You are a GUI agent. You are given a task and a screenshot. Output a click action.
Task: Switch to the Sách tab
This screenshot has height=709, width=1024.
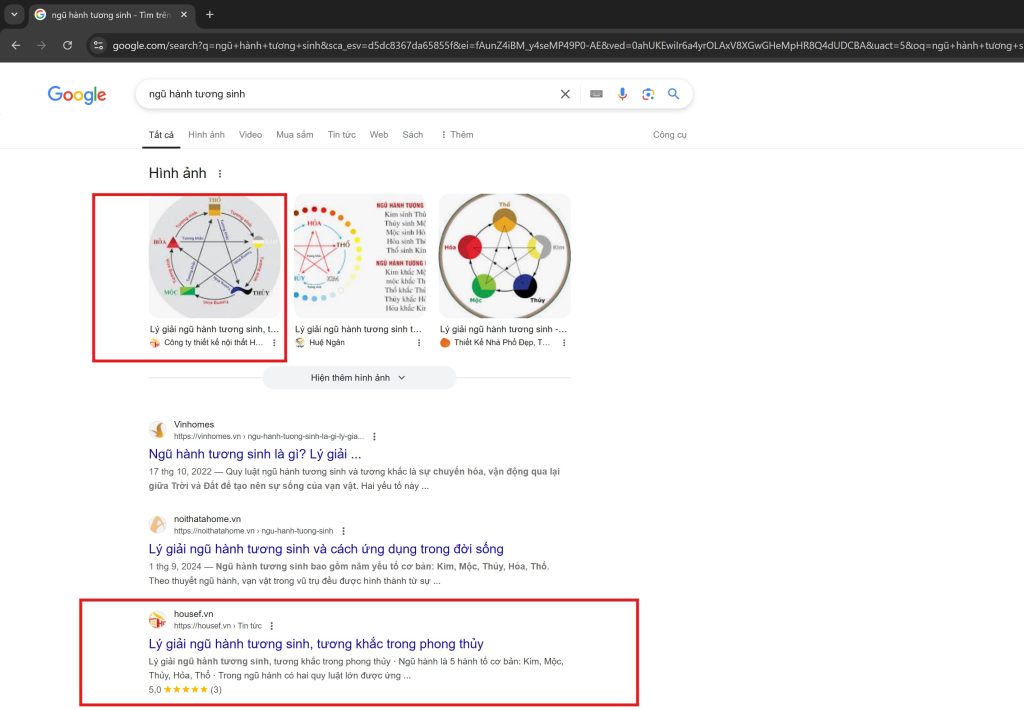[413, 134]
